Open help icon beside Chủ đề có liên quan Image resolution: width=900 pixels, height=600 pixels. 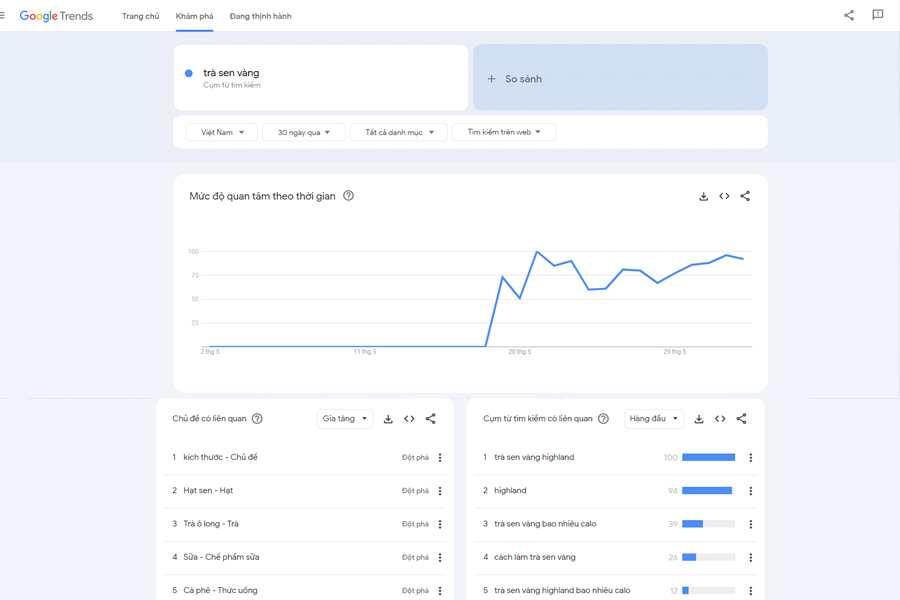257,419
